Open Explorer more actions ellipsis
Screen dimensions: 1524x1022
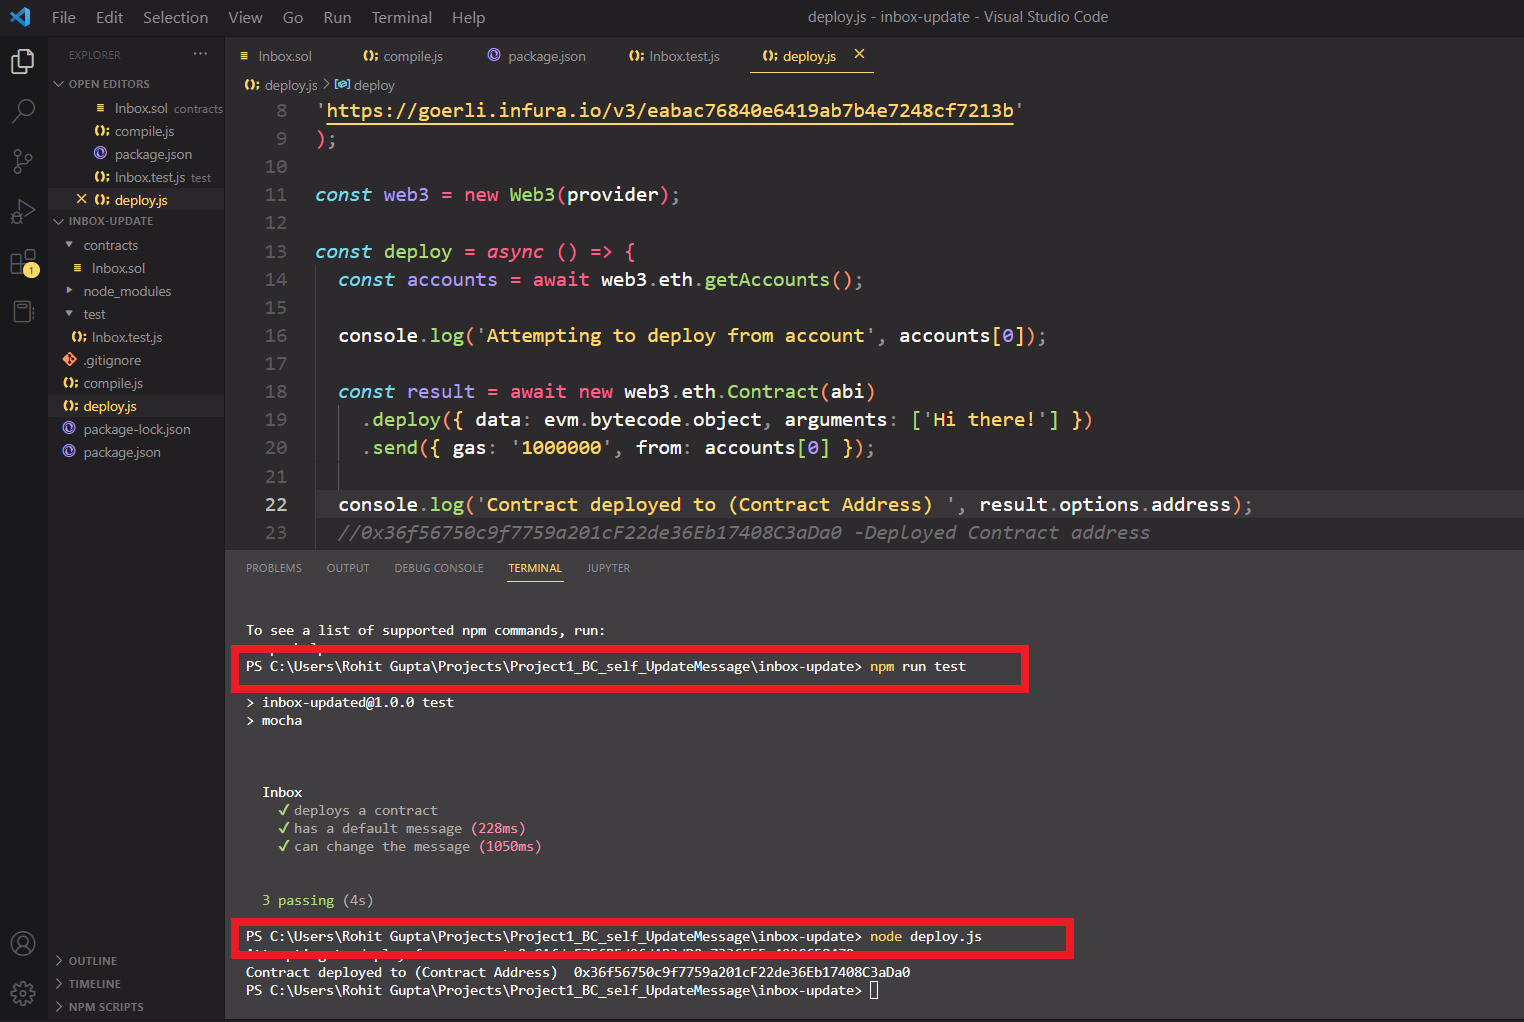201,54
